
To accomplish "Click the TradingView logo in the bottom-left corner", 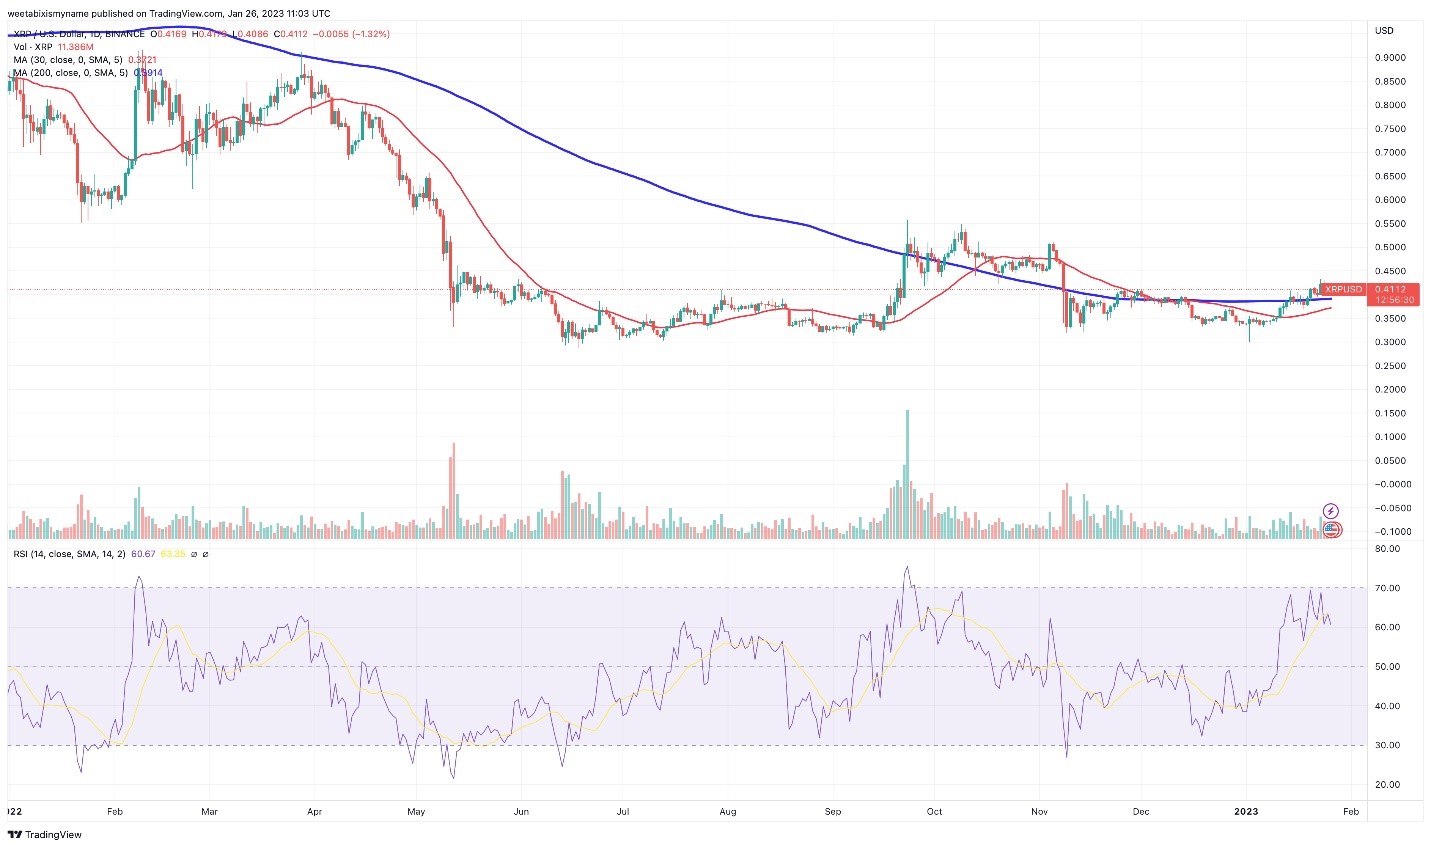I will point(44,834).
